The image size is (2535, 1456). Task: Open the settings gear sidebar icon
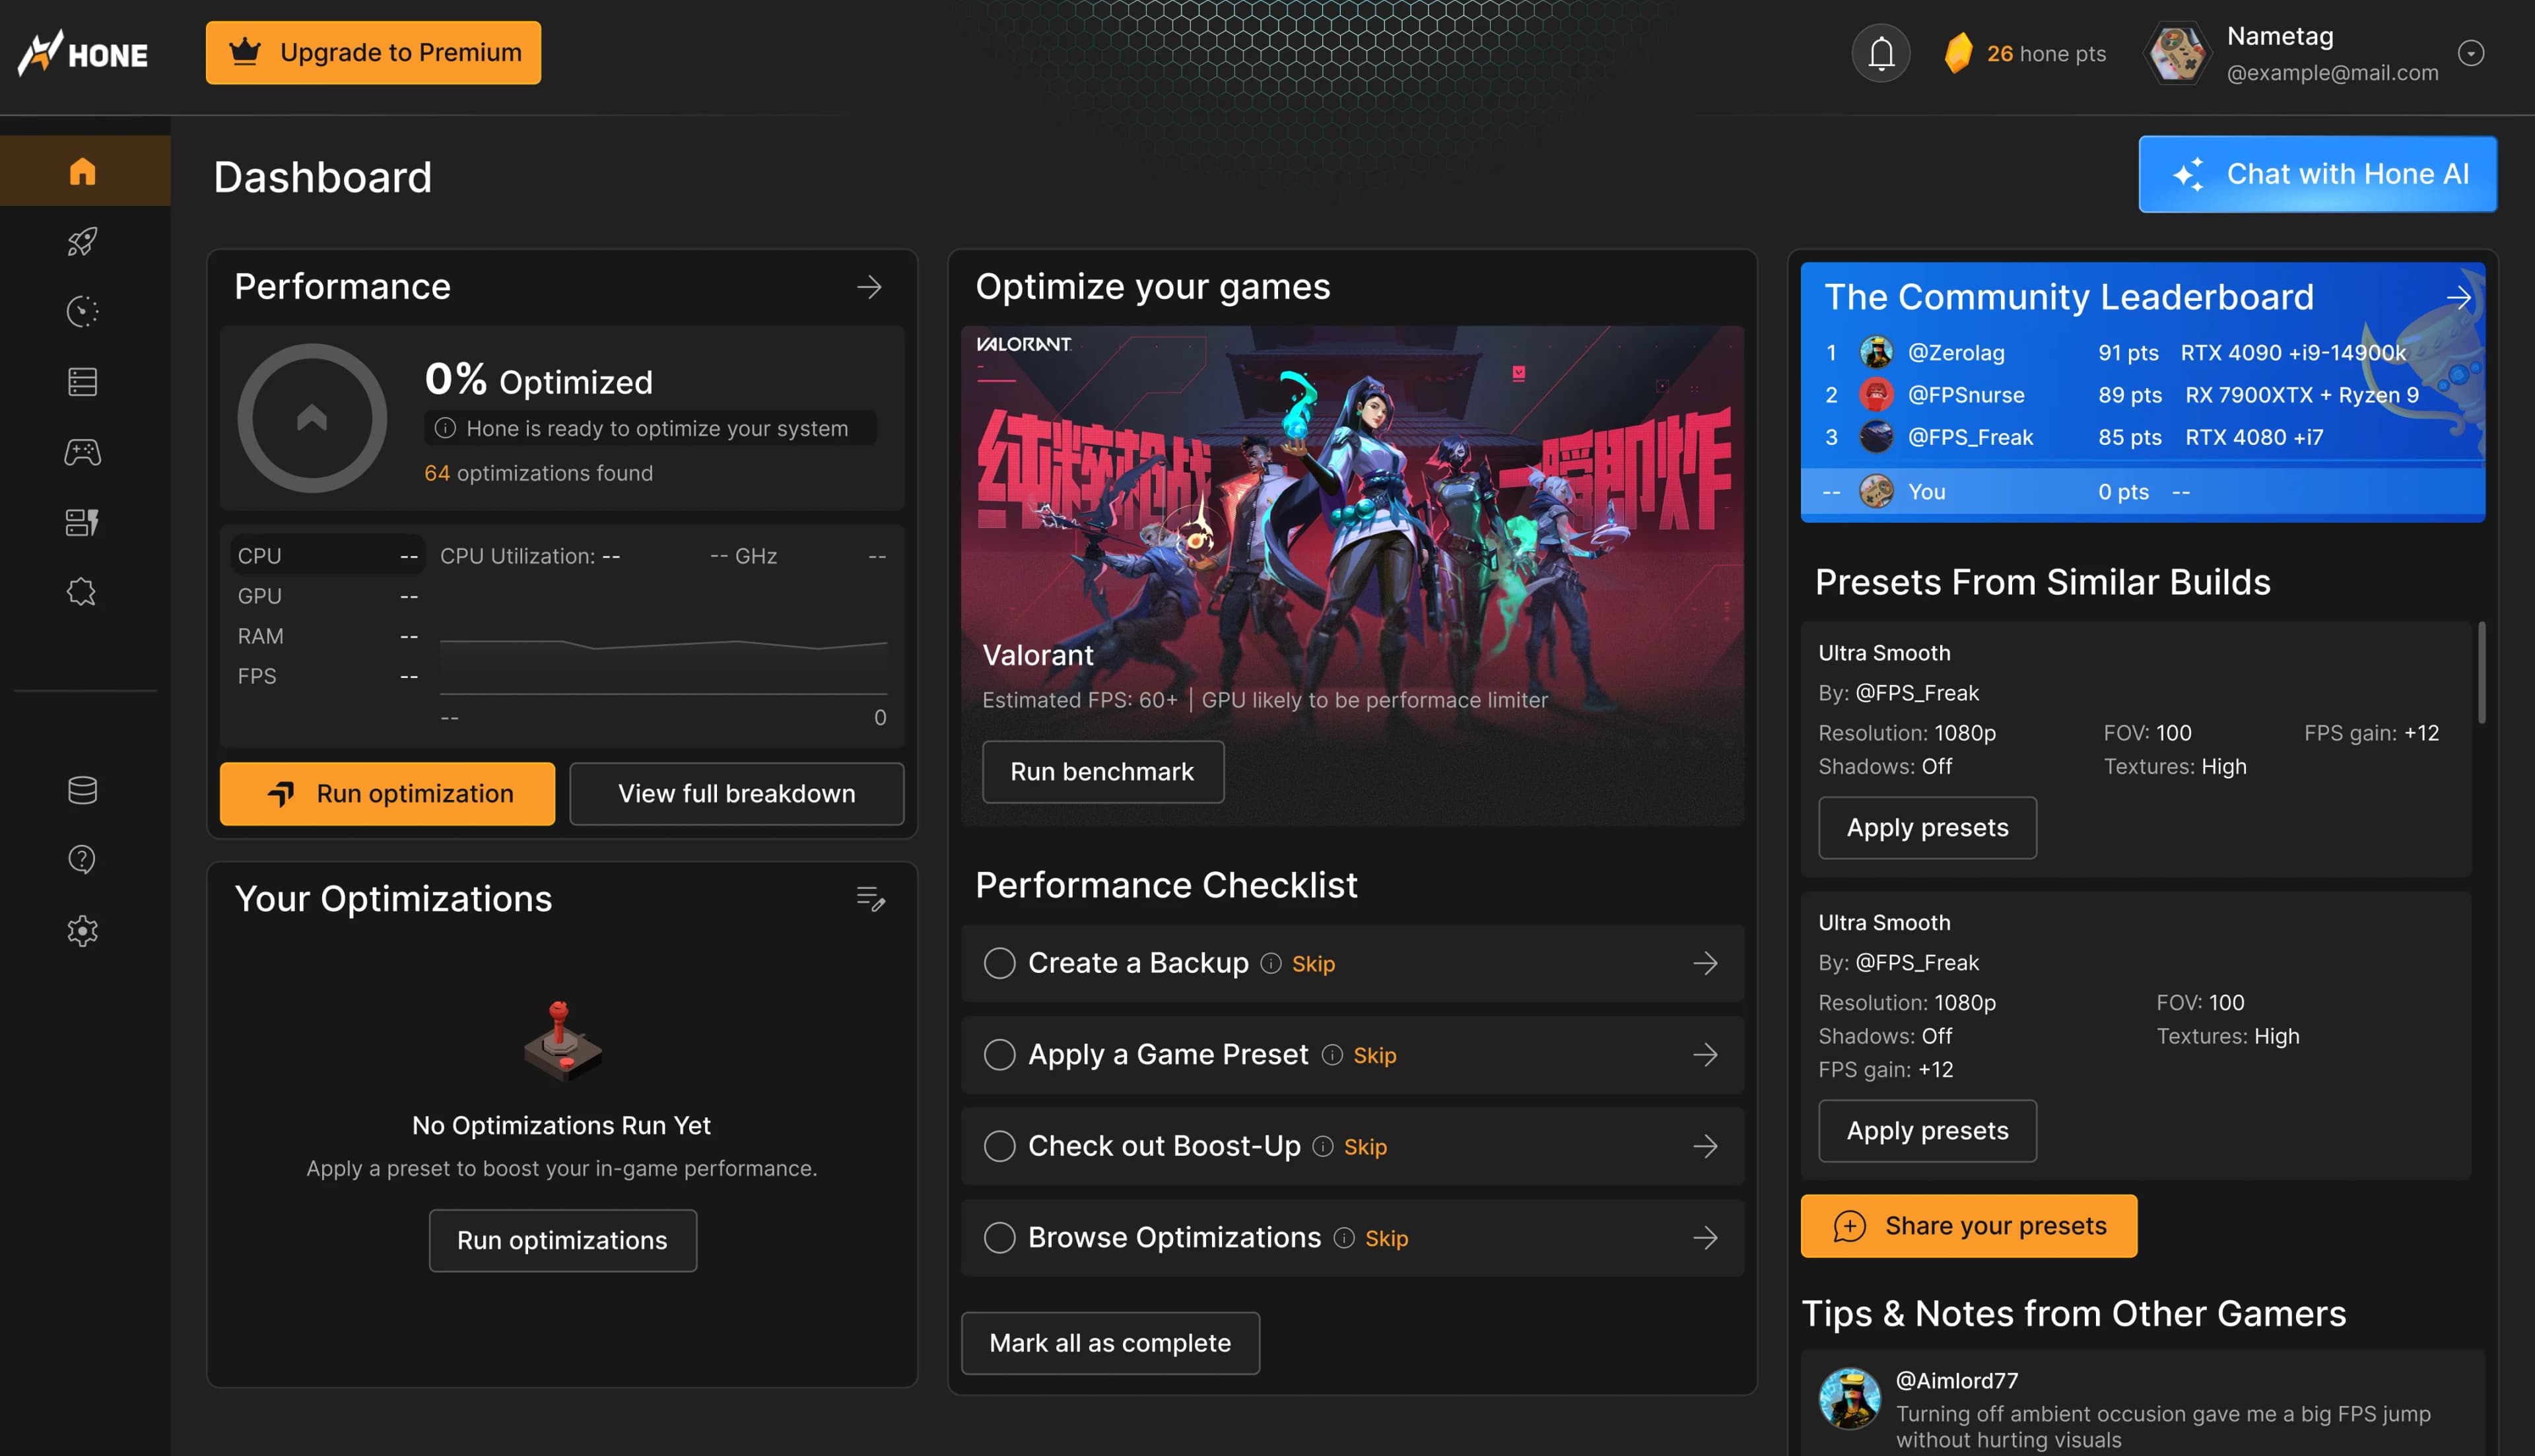pos(83,931)
